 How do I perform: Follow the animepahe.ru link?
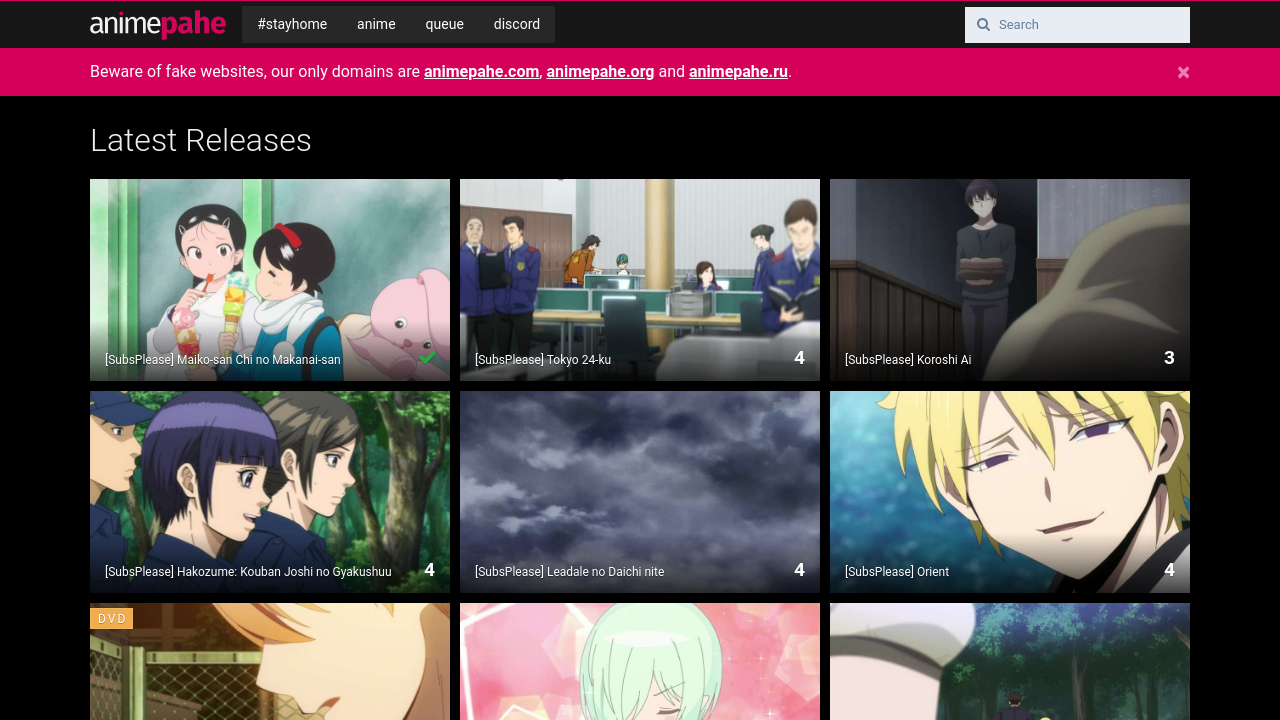(738, 72)
